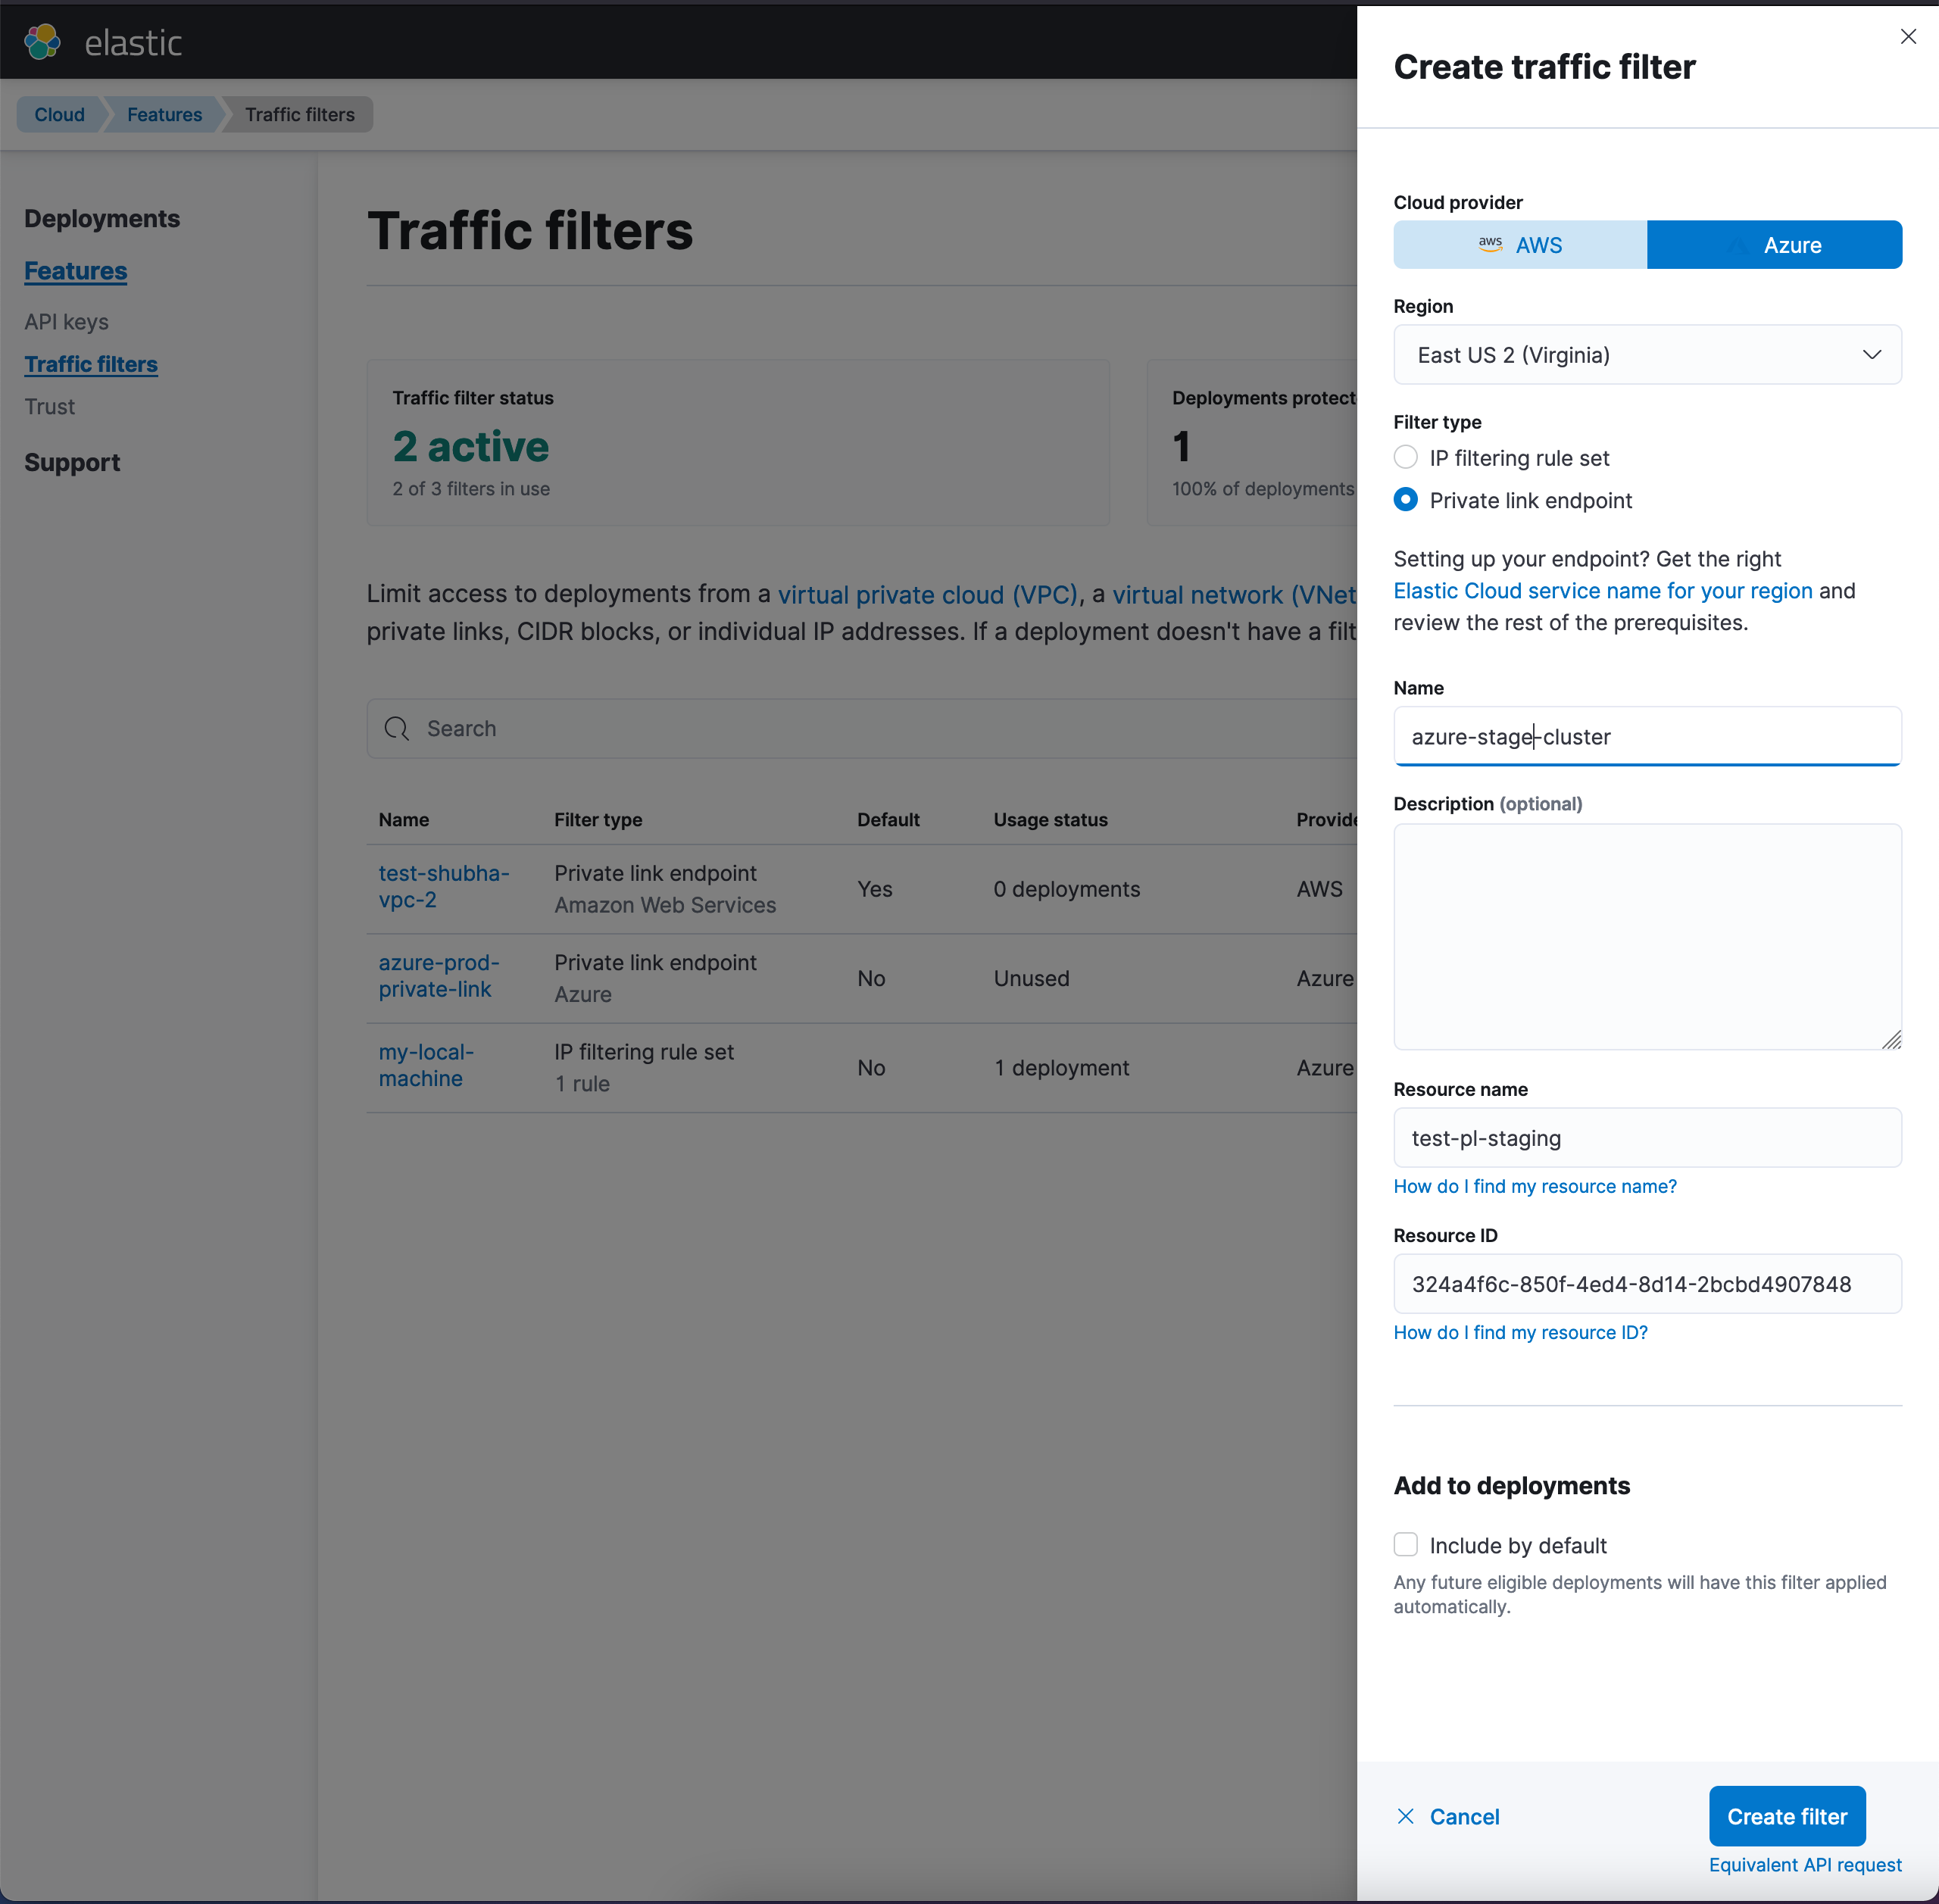Viewport: 1939px width, 1904px height.
Task: Click the search magnifier icon
Action: [397, 728]
